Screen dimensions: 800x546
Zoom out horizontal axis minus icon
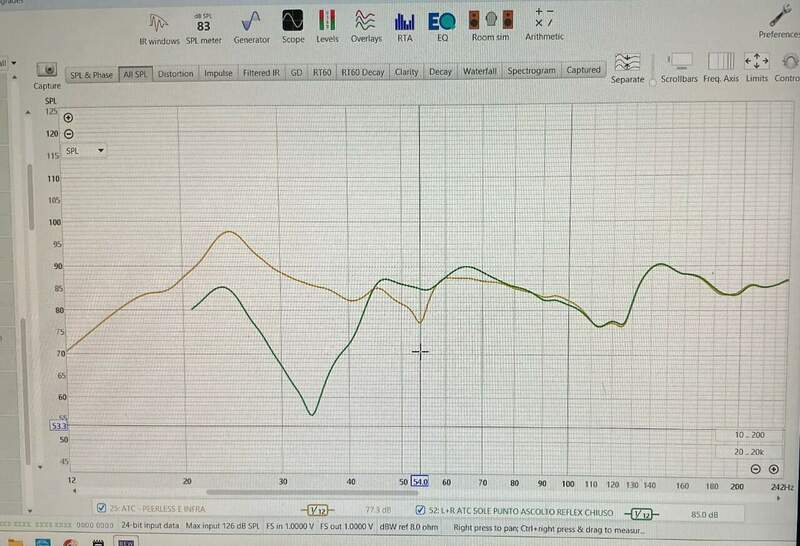point(756,469)
